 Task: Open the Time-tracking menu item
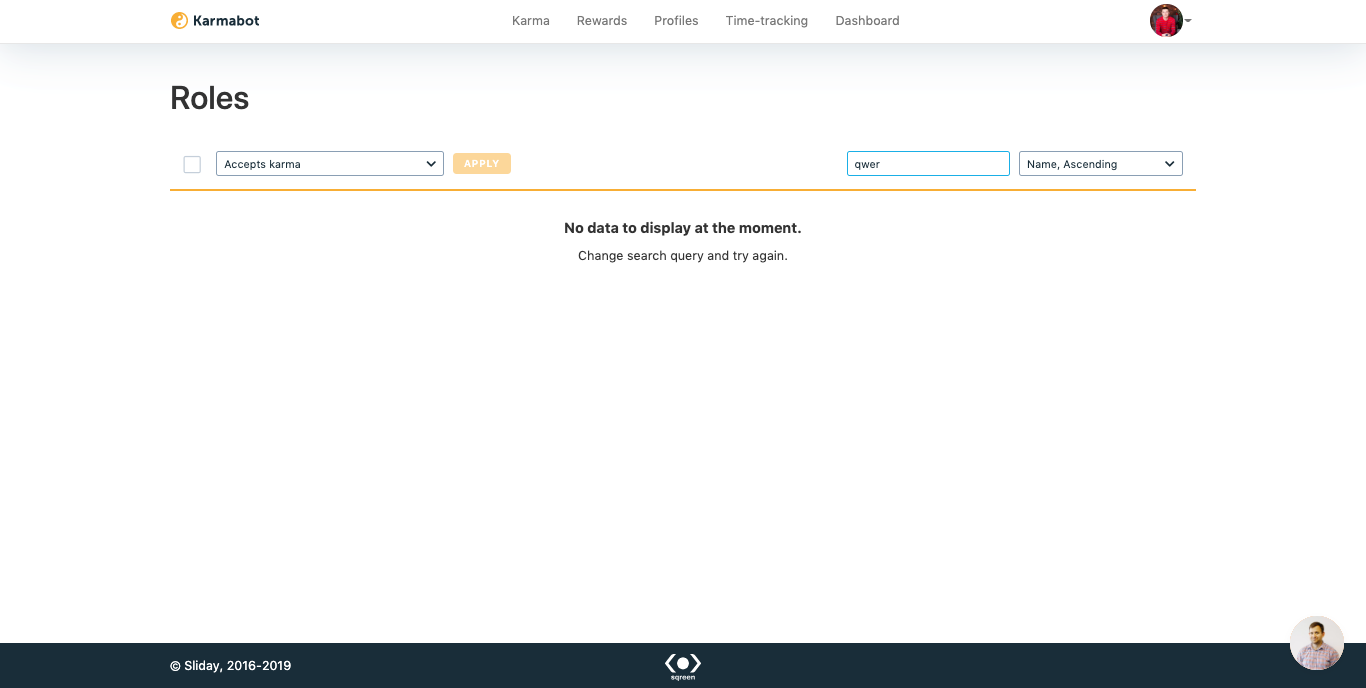[x=767, y=21]
